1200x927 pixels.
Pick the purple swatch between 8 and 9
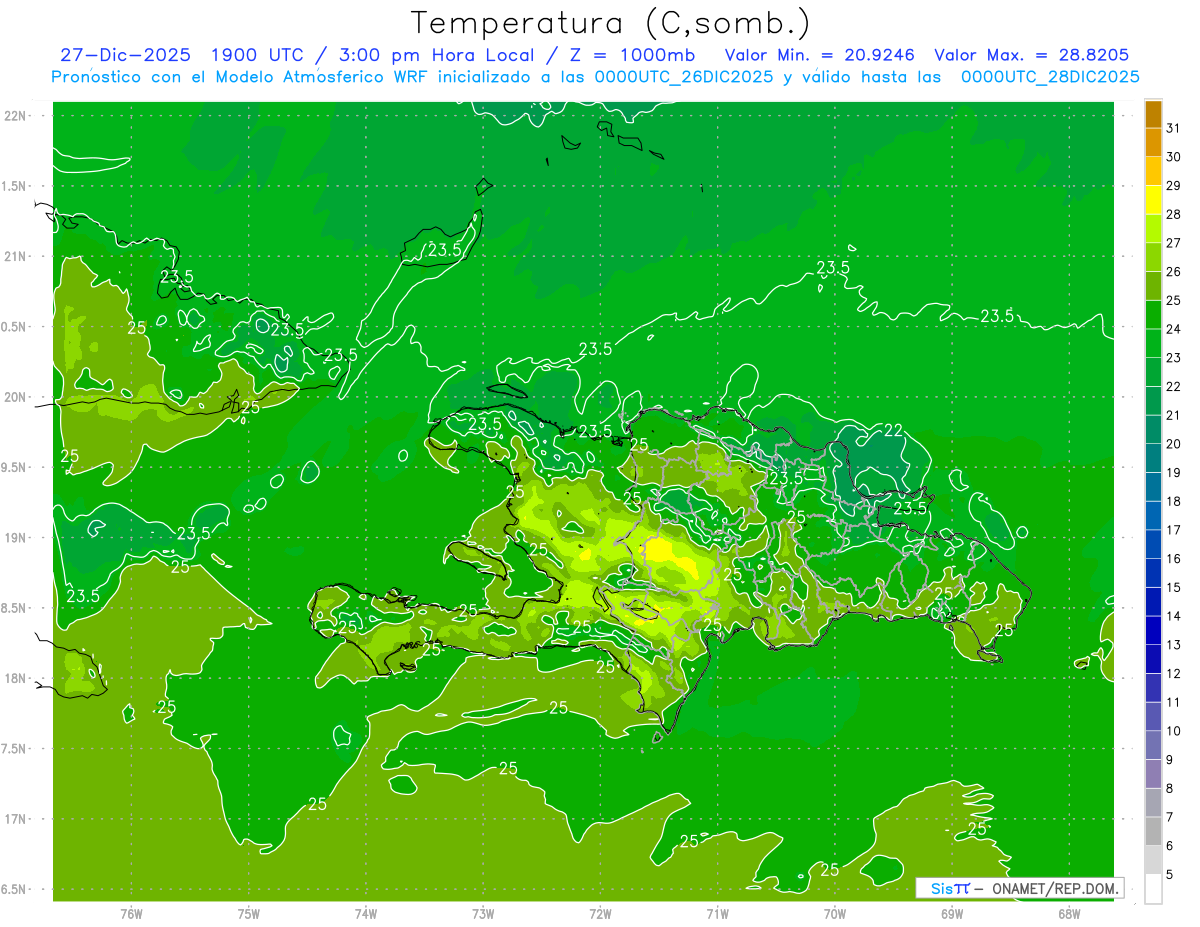coord(1153,774)
